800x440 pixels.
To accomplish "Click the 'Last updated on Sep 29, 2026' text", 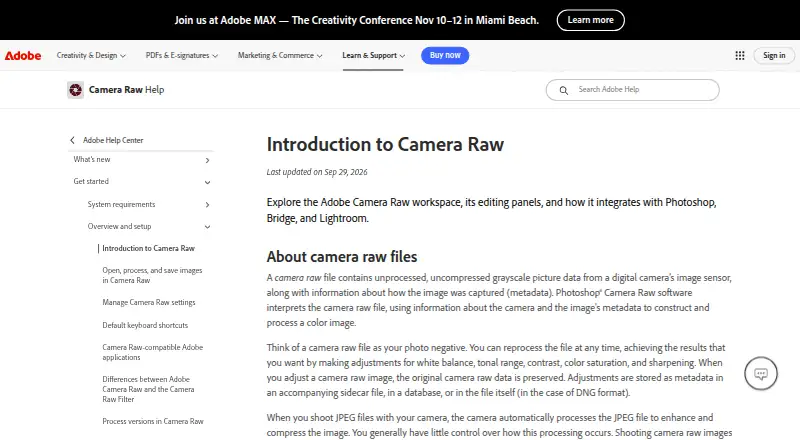I will pos(317,172).
